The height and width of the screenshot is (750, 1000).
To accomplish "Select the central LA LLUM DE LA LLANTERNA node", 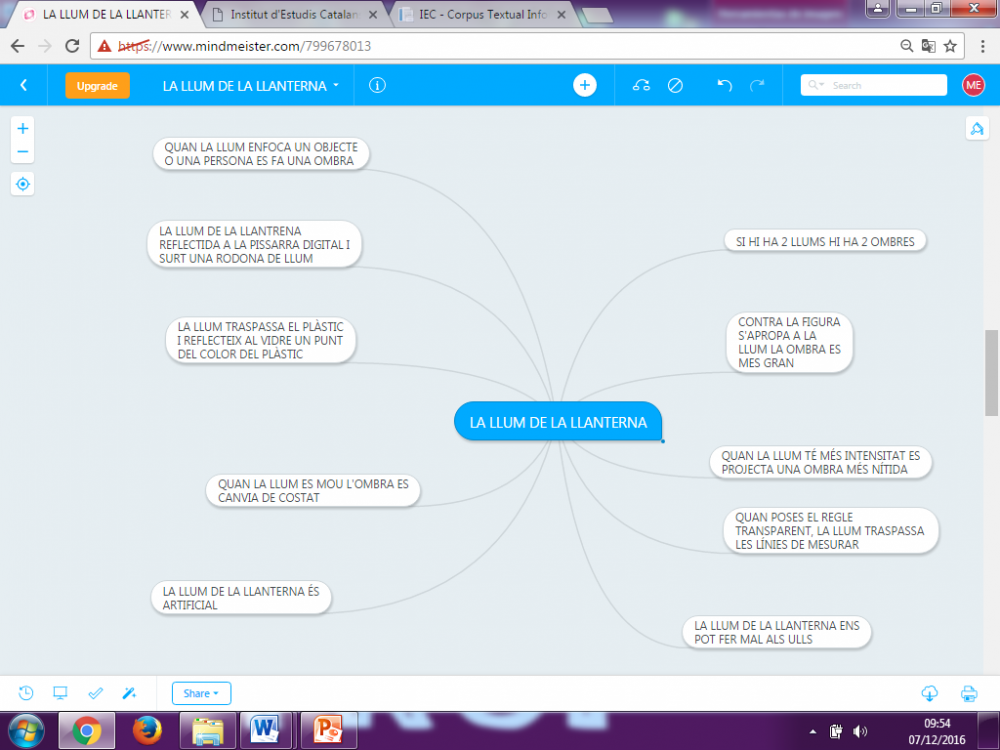I will (x=558, y=422).
